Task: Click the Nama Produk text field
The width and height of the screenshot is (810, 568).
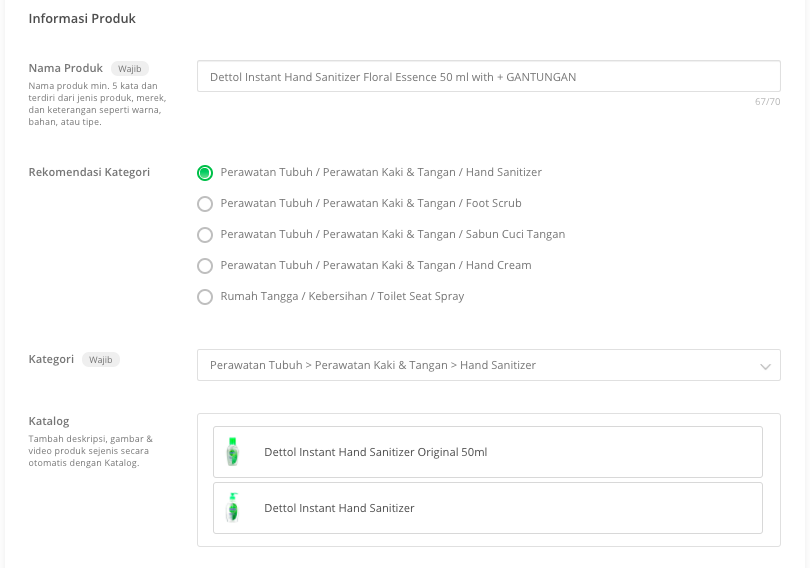Action: (x=489, y=76)
